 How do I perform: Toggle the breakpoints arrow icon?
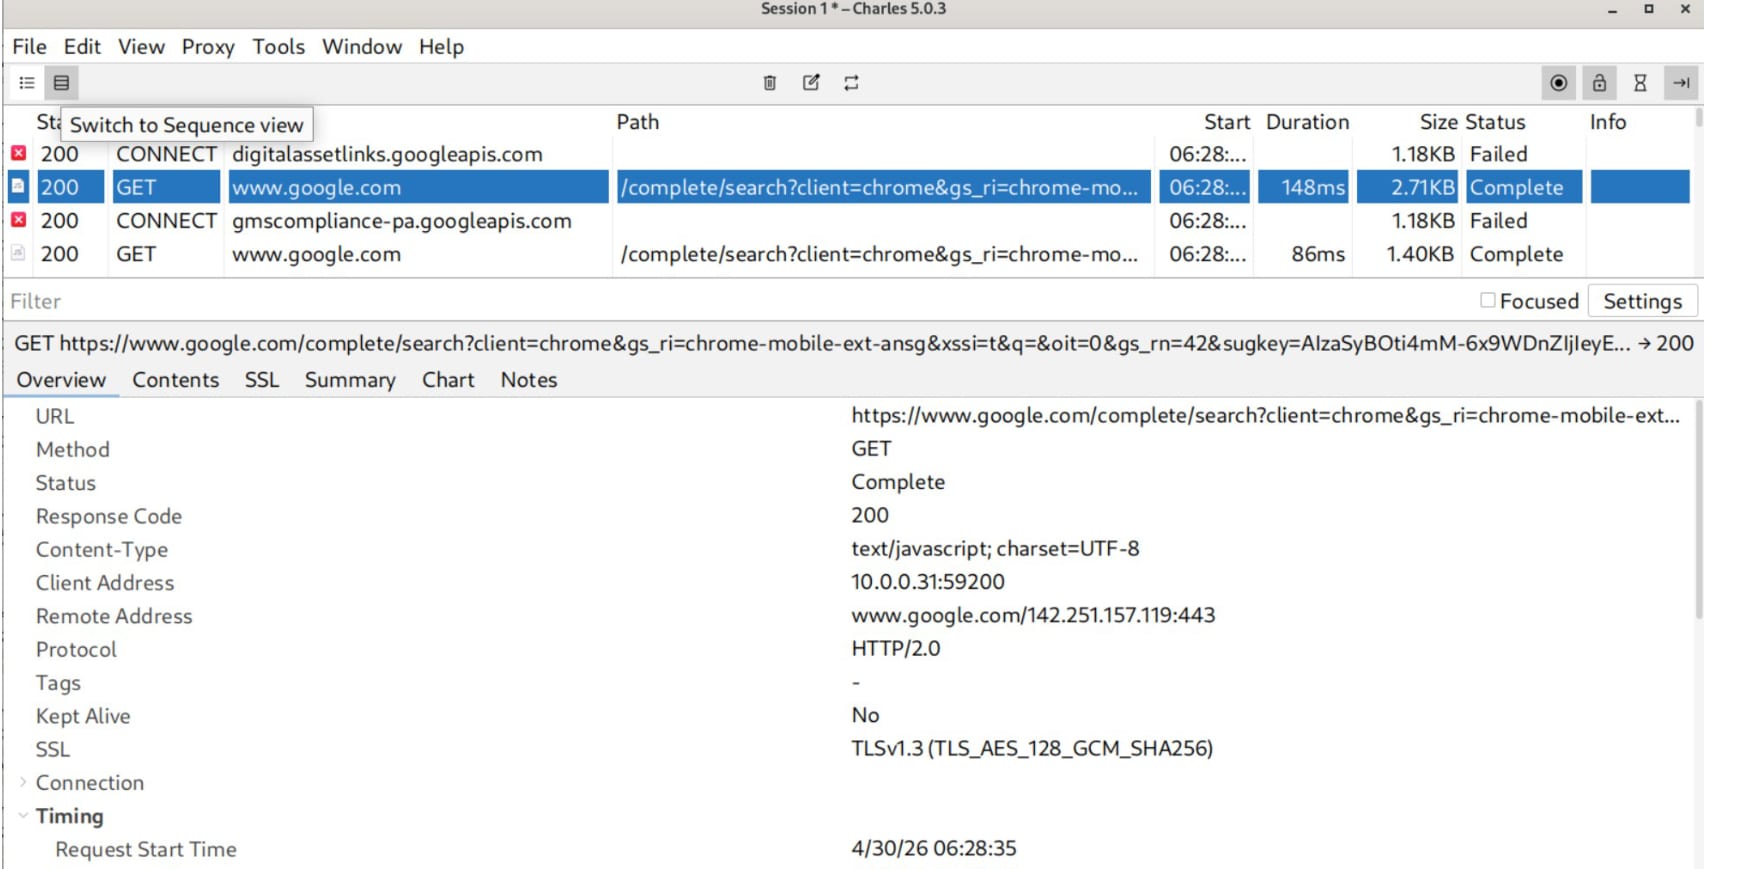1681,83
